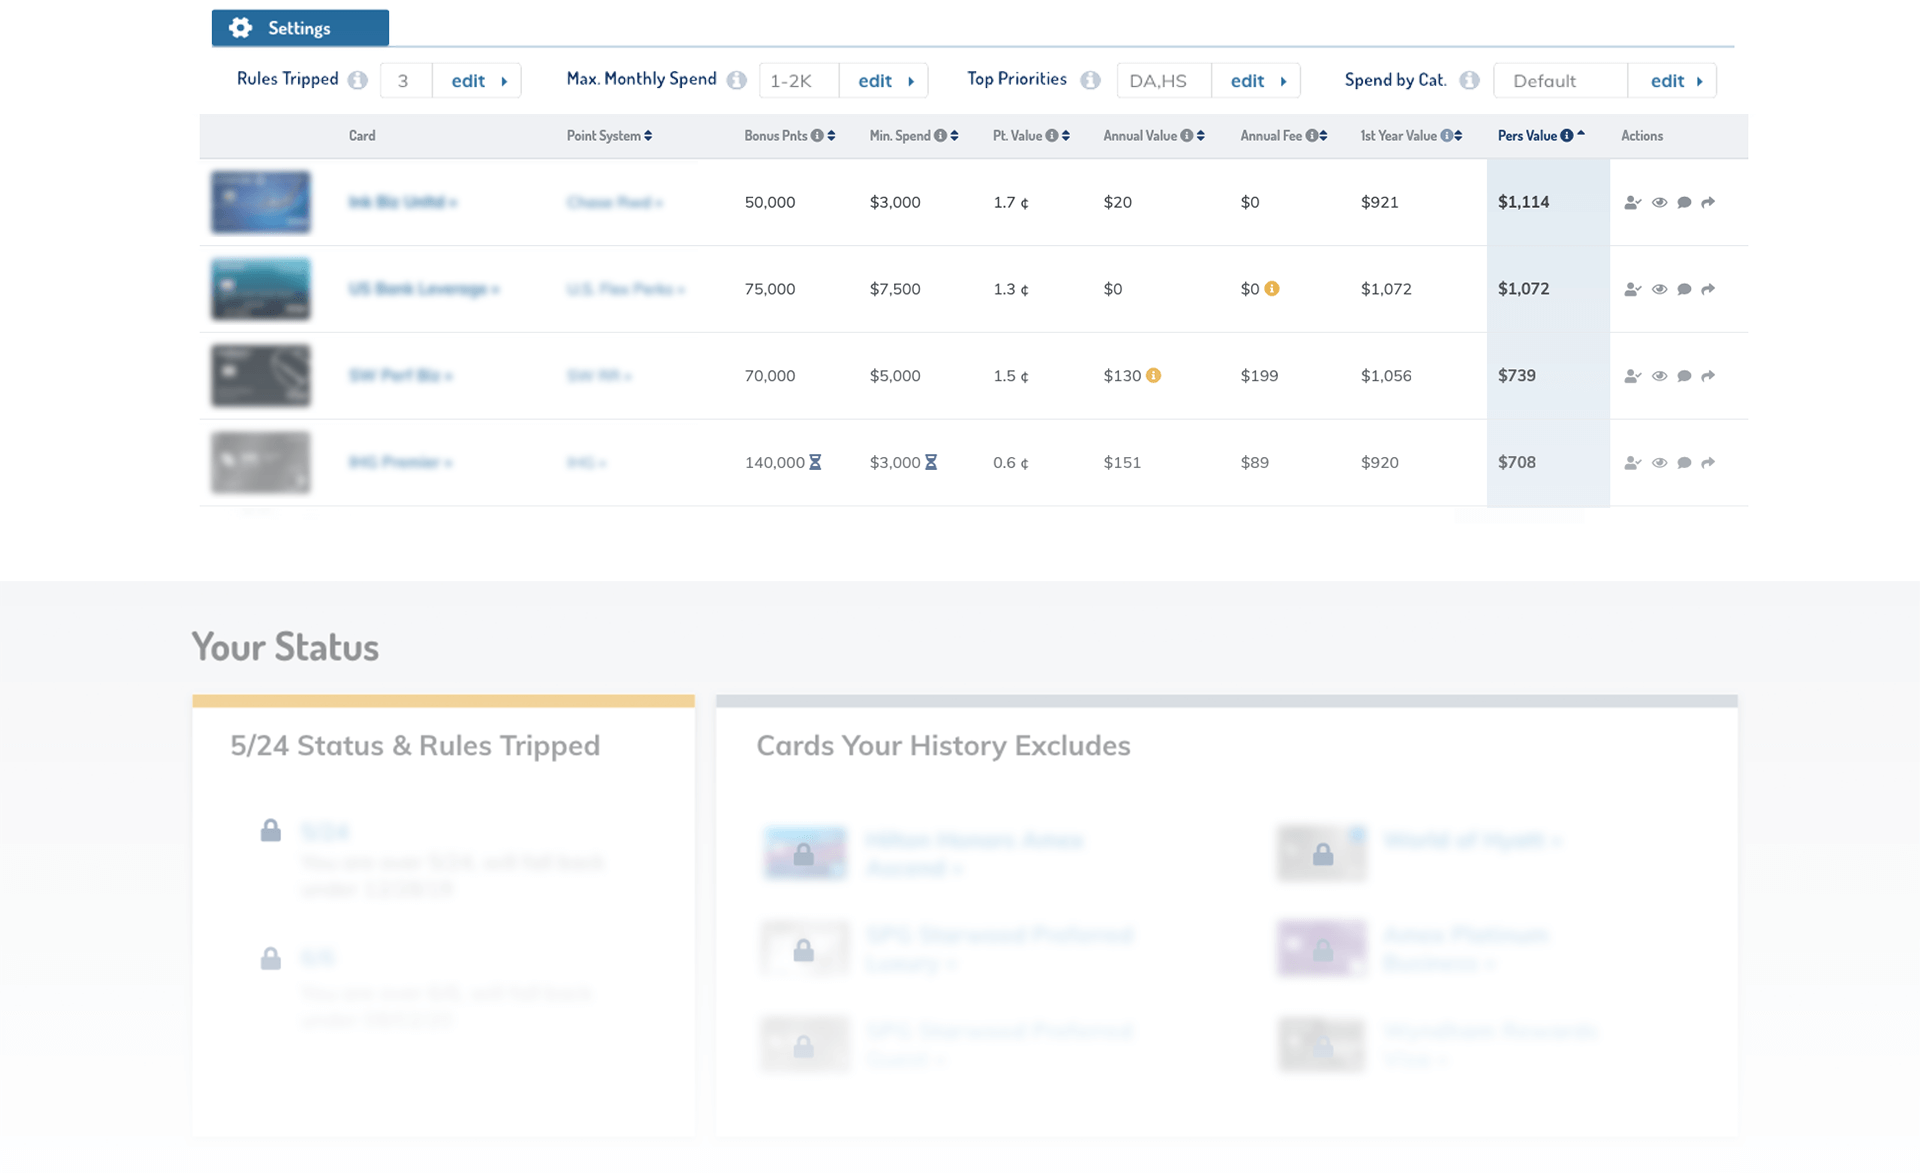This screenshot has width=1920, height=1173.
Task: Click the share arrow icon in the $739 row
Action: coord(1708,376)
